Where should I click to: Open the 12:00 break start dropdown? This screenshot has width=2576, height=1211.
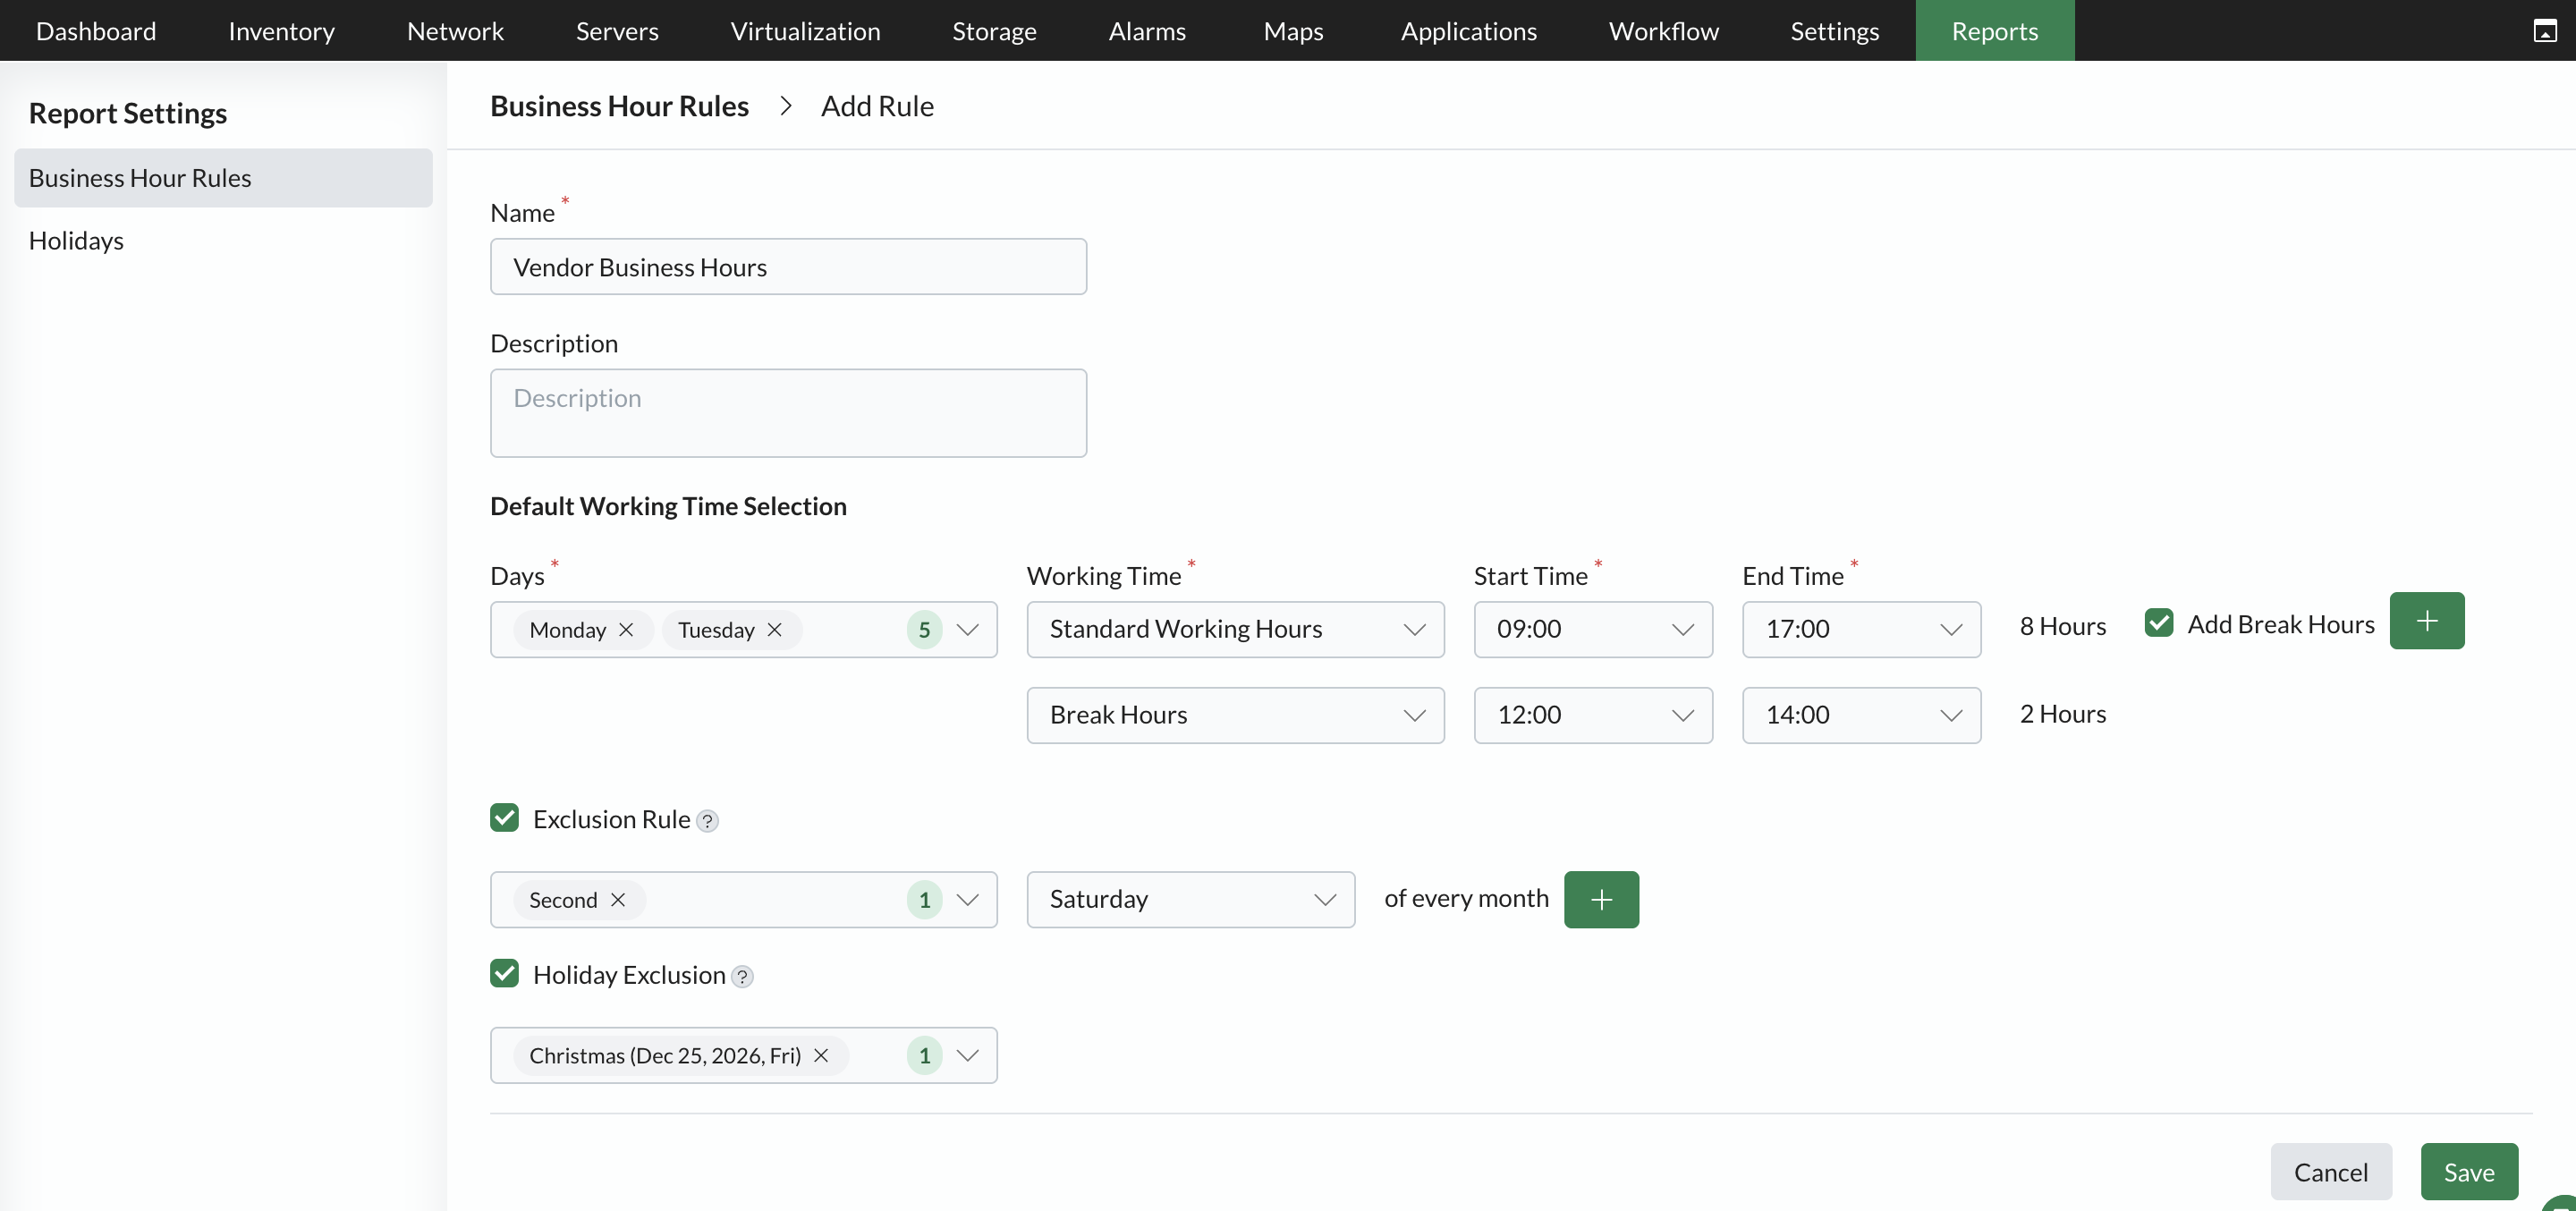pyautogui.click(x=1593, y=716)
